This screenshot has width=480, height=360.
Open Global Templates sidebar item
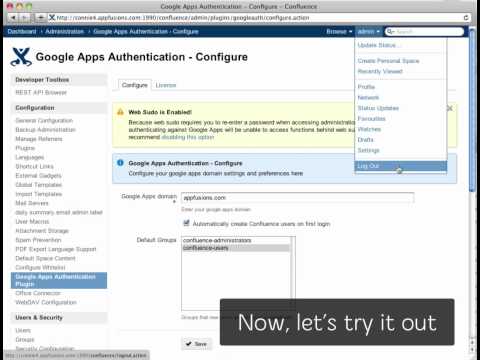(38, 185)
